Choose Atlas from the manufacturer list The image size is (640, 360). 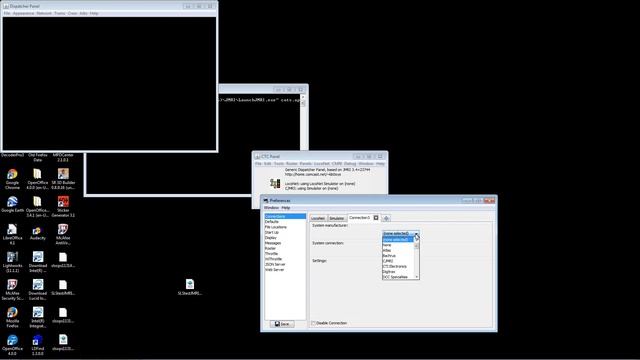[398, 250]
